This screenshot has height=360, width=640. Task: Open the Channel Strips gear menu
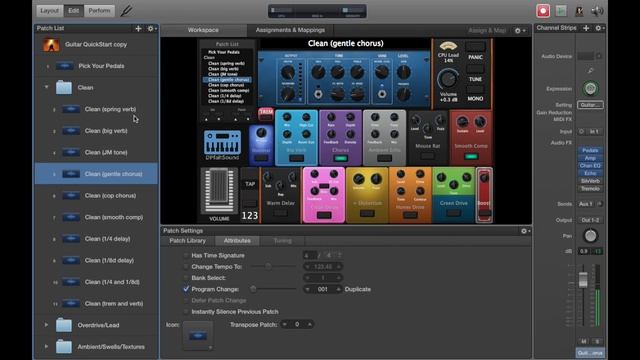[599, 28]
